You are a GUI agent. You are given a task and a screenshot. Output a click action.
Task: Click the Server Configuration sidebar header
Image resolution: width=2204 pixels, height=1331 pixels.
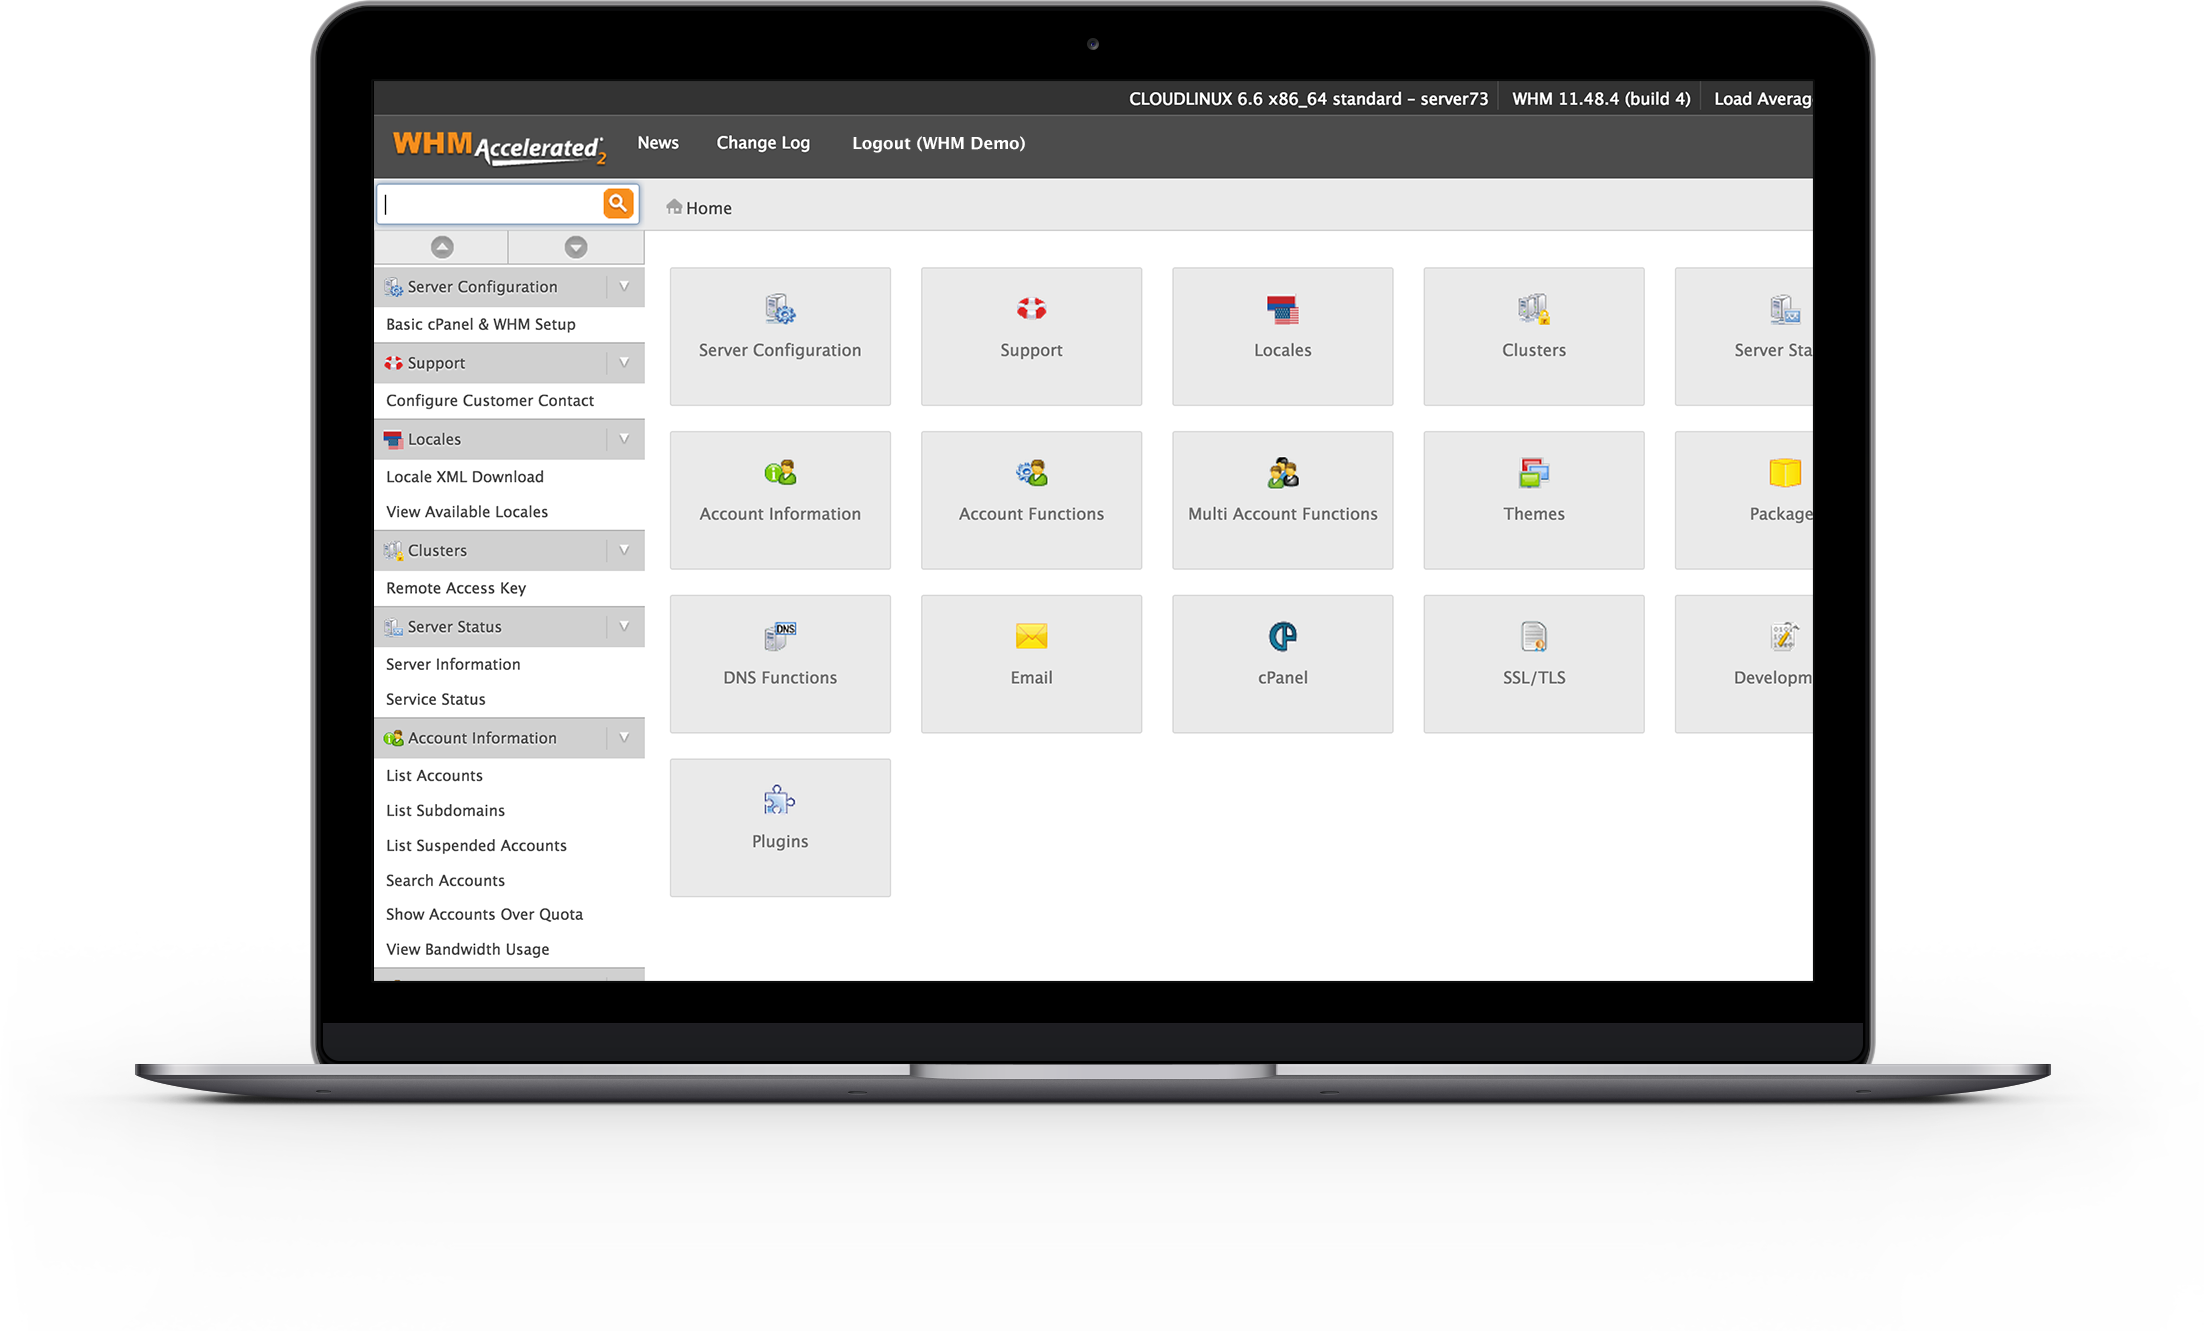pos(509,287)
